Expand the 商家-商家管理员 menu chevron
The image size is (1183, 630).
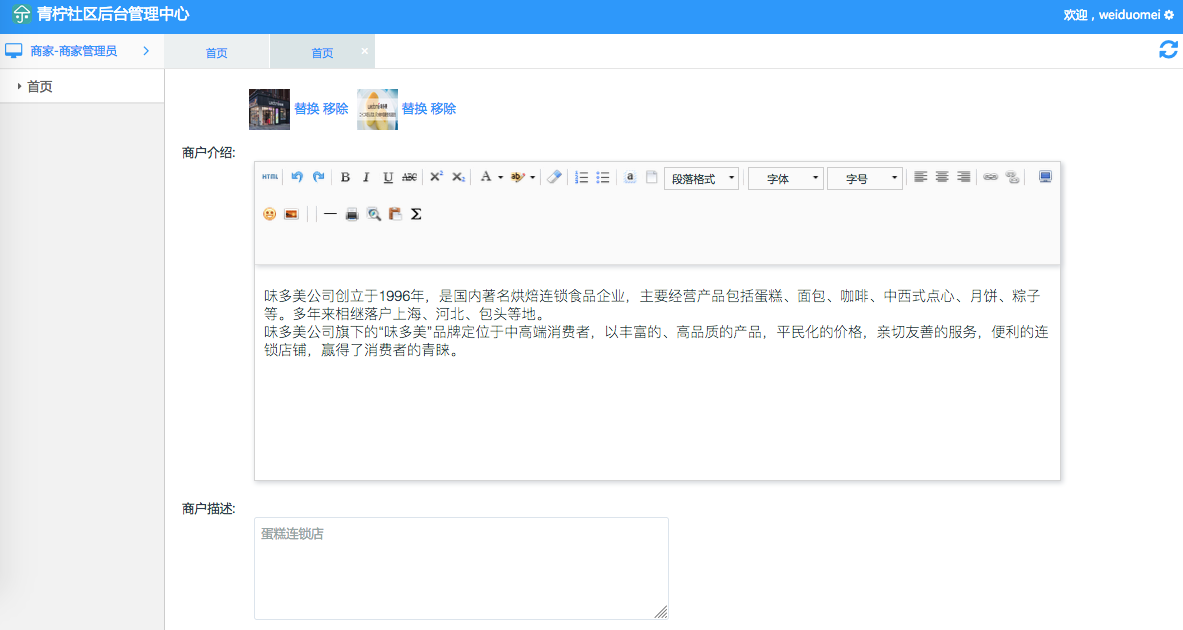(x=146, y=51)
